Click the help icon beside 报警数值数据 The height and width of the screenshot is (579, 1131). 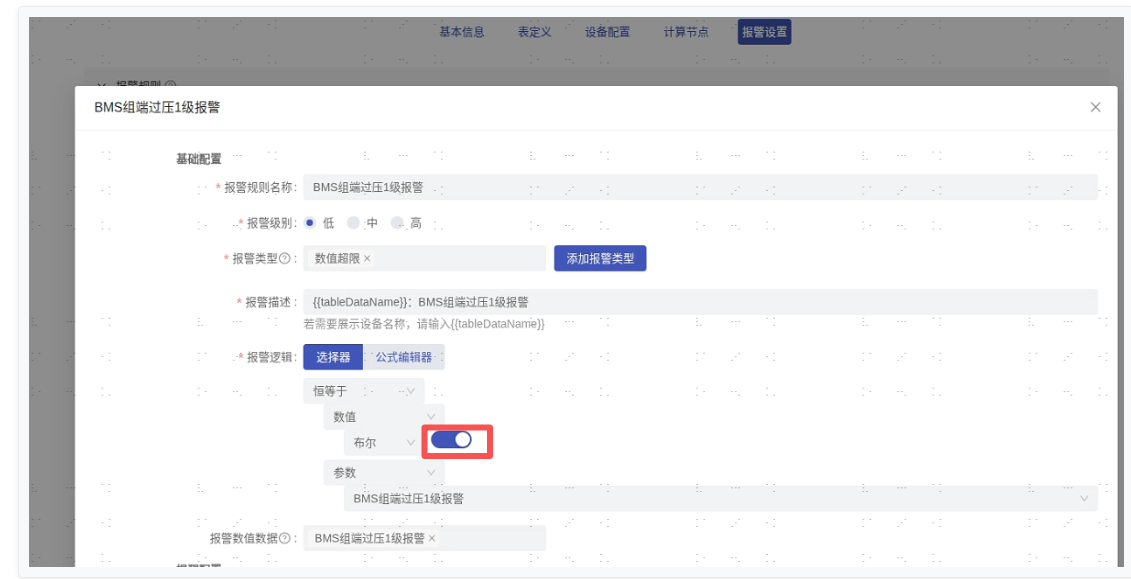[285, 539]
